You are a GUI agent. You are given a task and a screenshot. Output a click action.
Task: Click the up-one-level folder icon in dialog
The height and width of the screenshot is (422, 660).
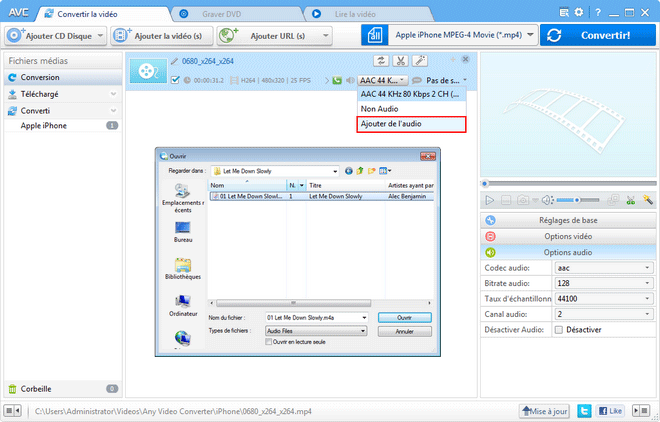click(360, 171)
